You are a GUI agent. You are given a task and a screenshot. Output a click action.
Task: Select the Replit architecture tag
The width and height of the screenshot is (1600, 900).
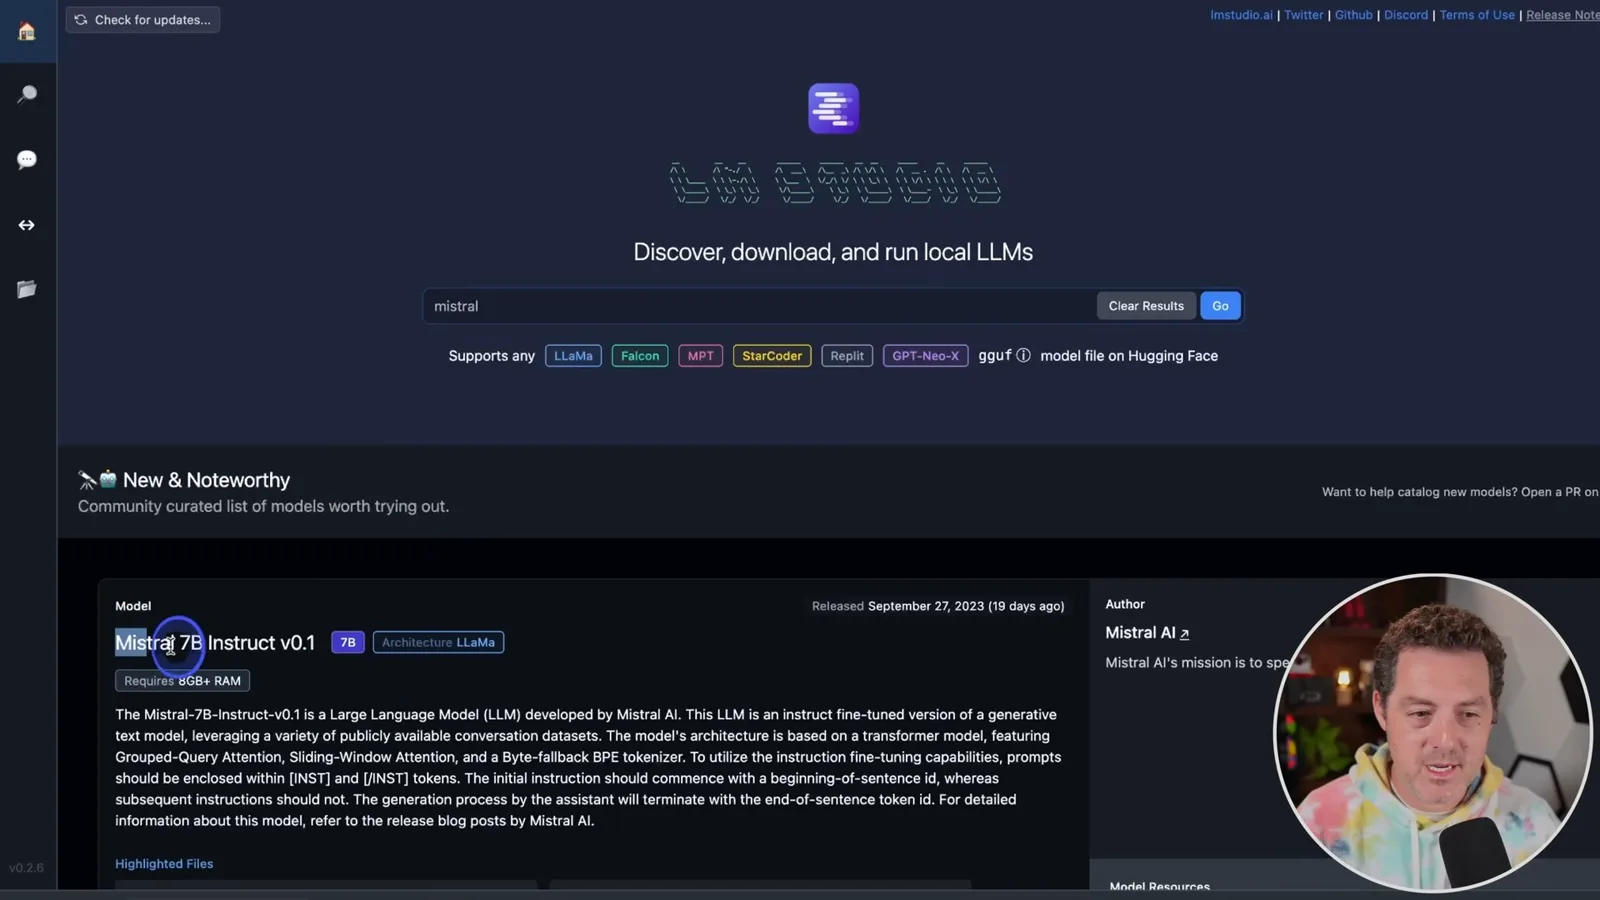(x=847, y=356)
